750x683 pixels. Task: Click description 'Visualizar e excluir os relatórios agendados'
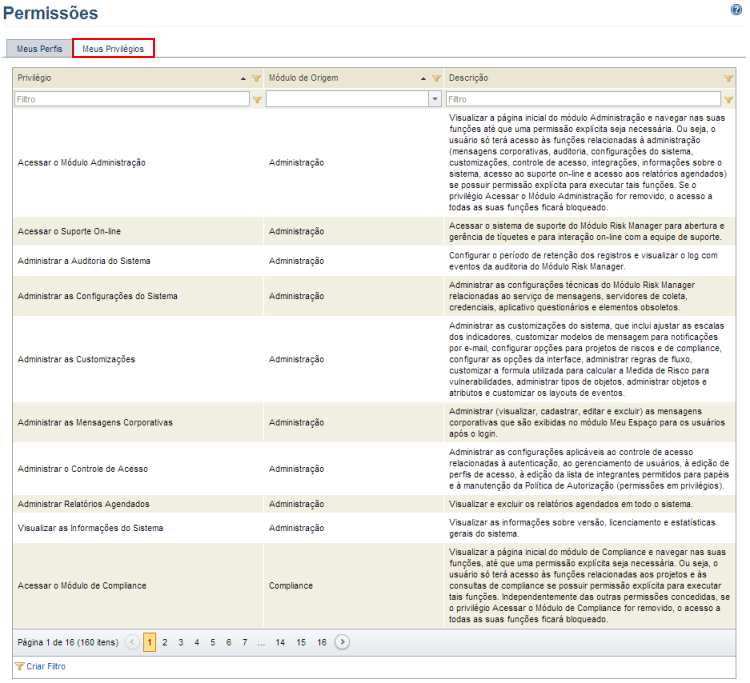tap(570, 504)
